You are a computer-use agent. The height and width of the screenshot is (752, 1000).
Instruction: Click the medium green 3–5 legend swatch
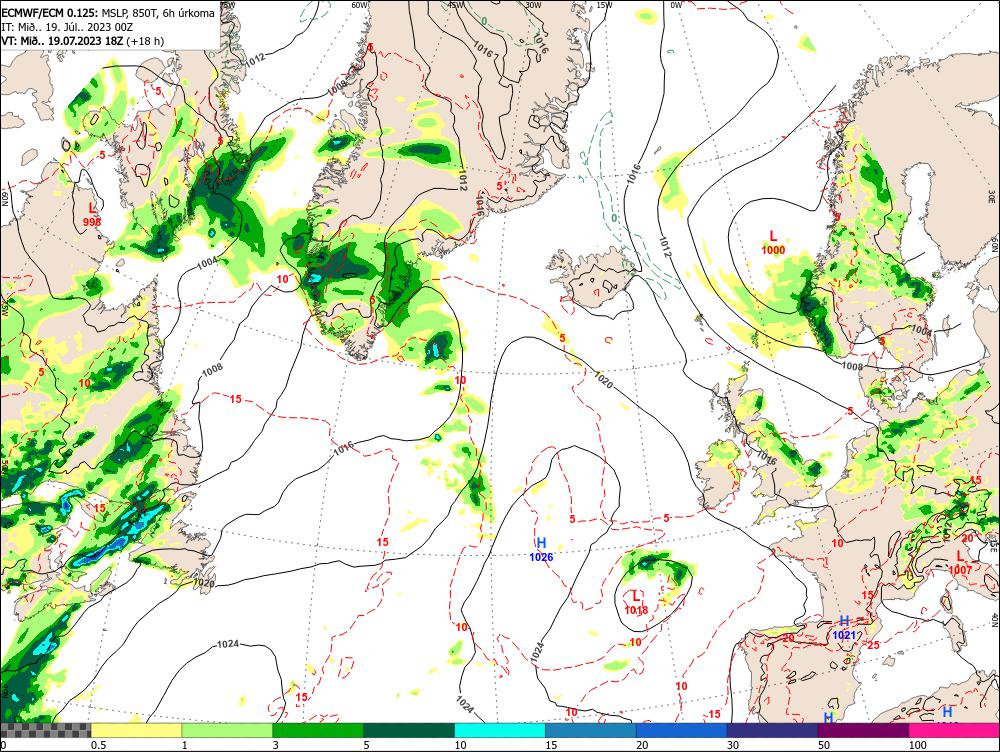coord(318,730)
